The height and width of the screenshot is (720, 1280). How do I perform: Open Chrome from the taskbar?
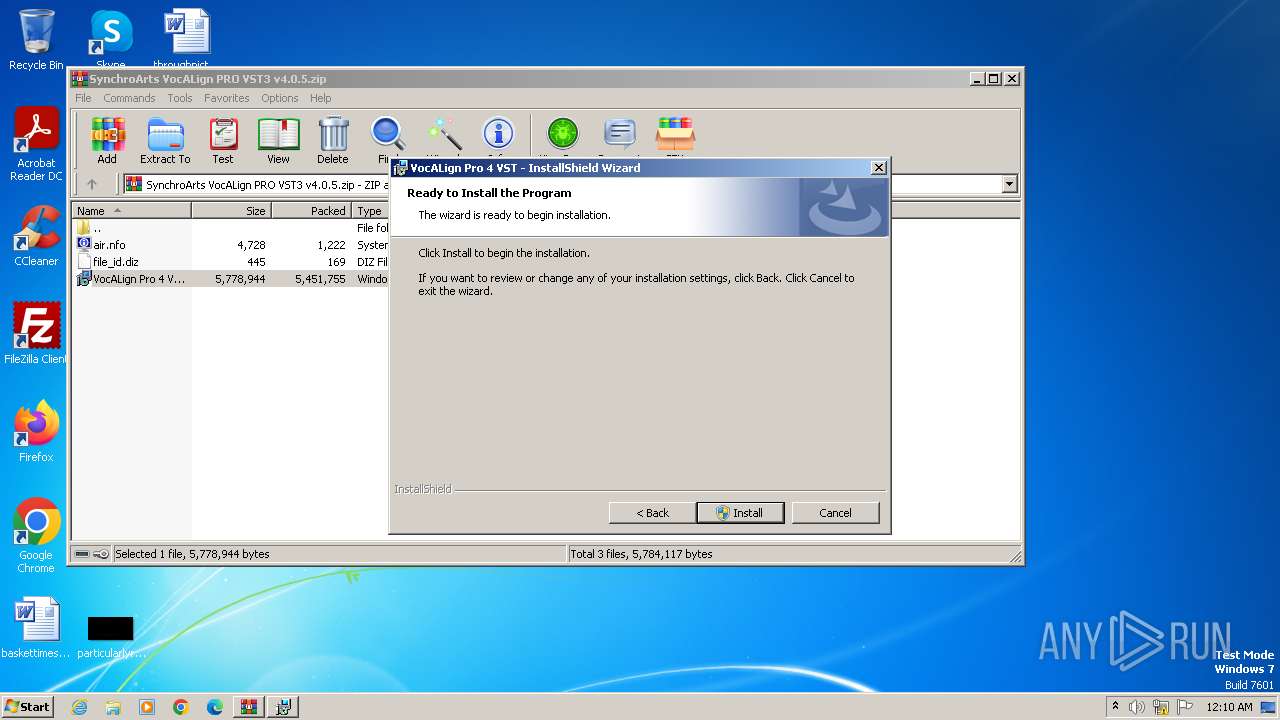[181, 706]
